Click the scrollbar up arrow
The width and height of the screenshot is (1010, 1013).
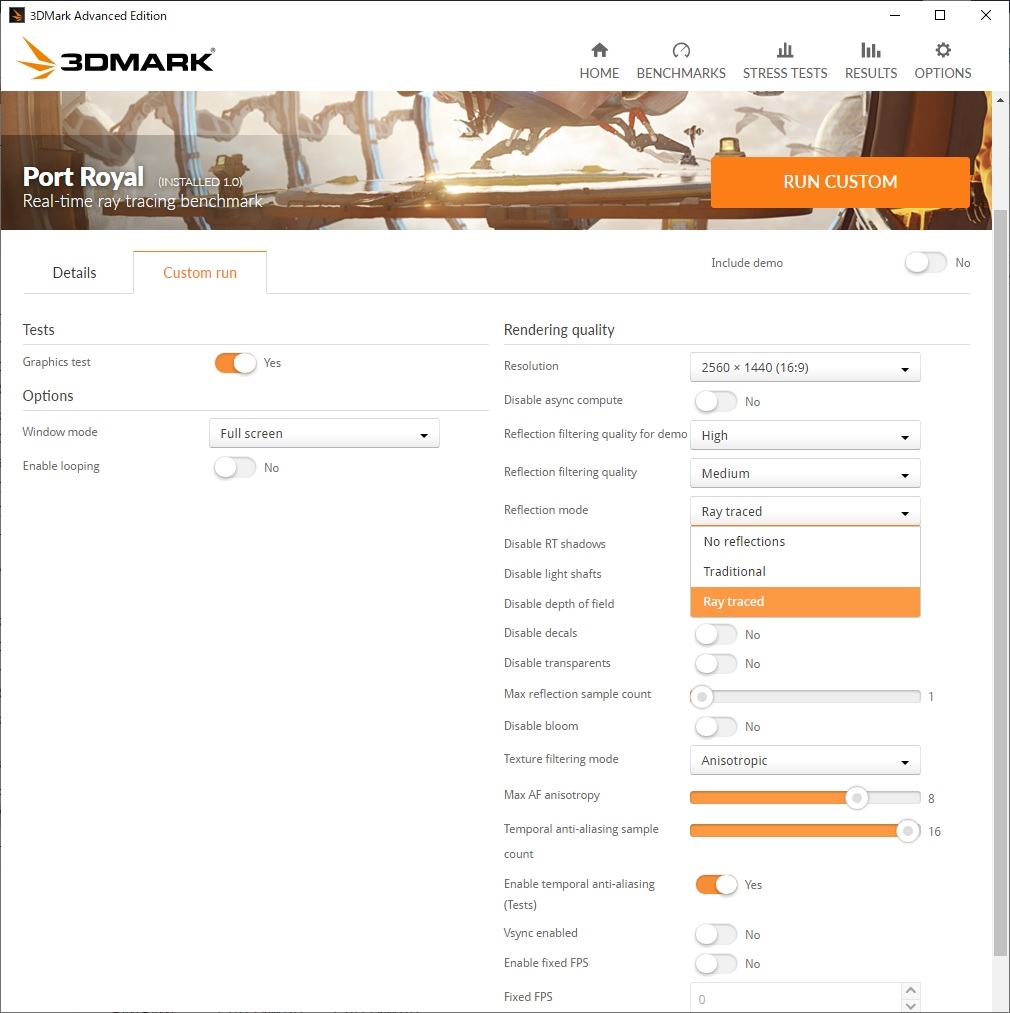[x=1000, y=100]
